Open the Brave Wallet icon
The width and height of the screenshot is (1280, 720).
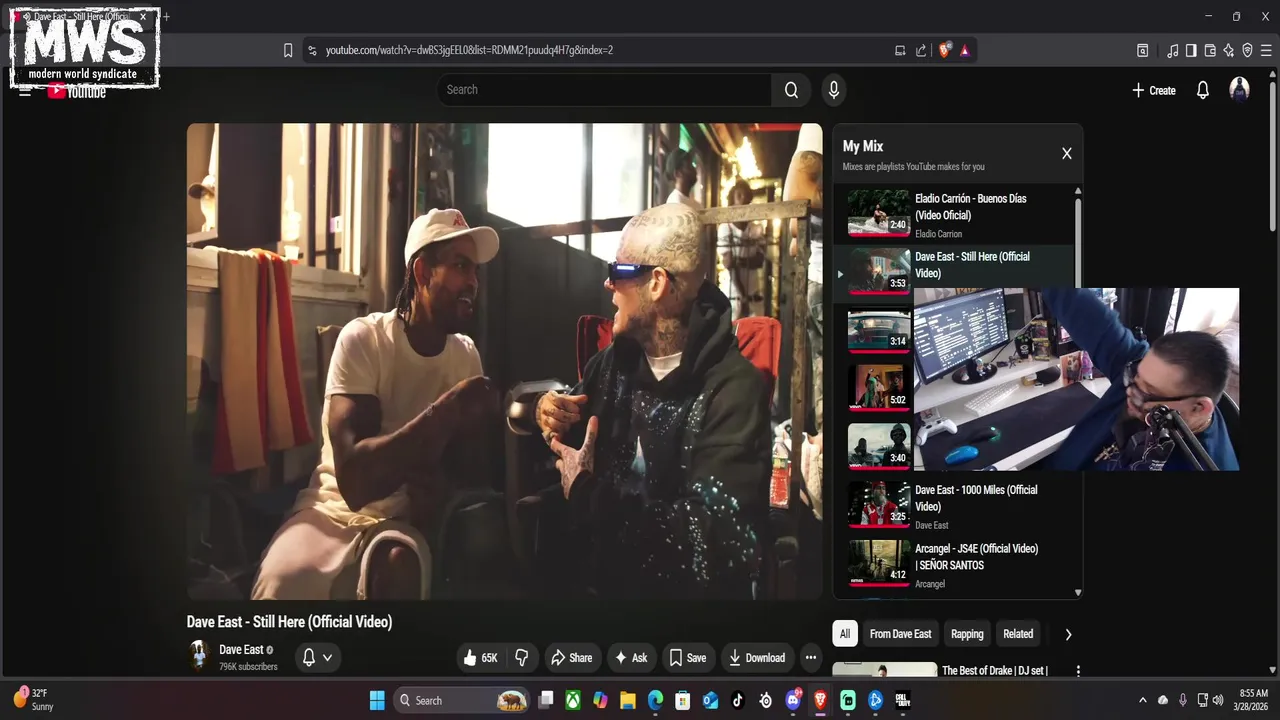[x=1210, y=50]
